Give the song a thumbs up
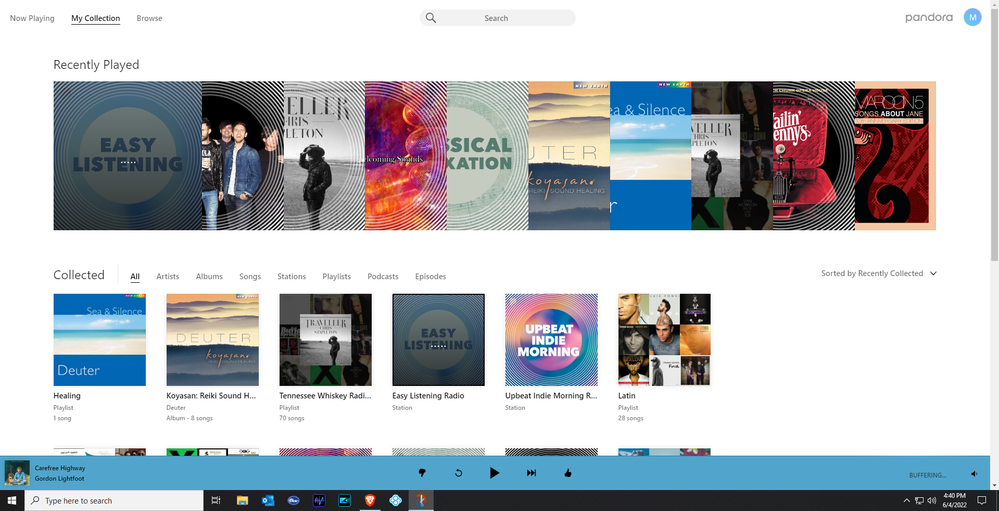 [x=567, y=473]
